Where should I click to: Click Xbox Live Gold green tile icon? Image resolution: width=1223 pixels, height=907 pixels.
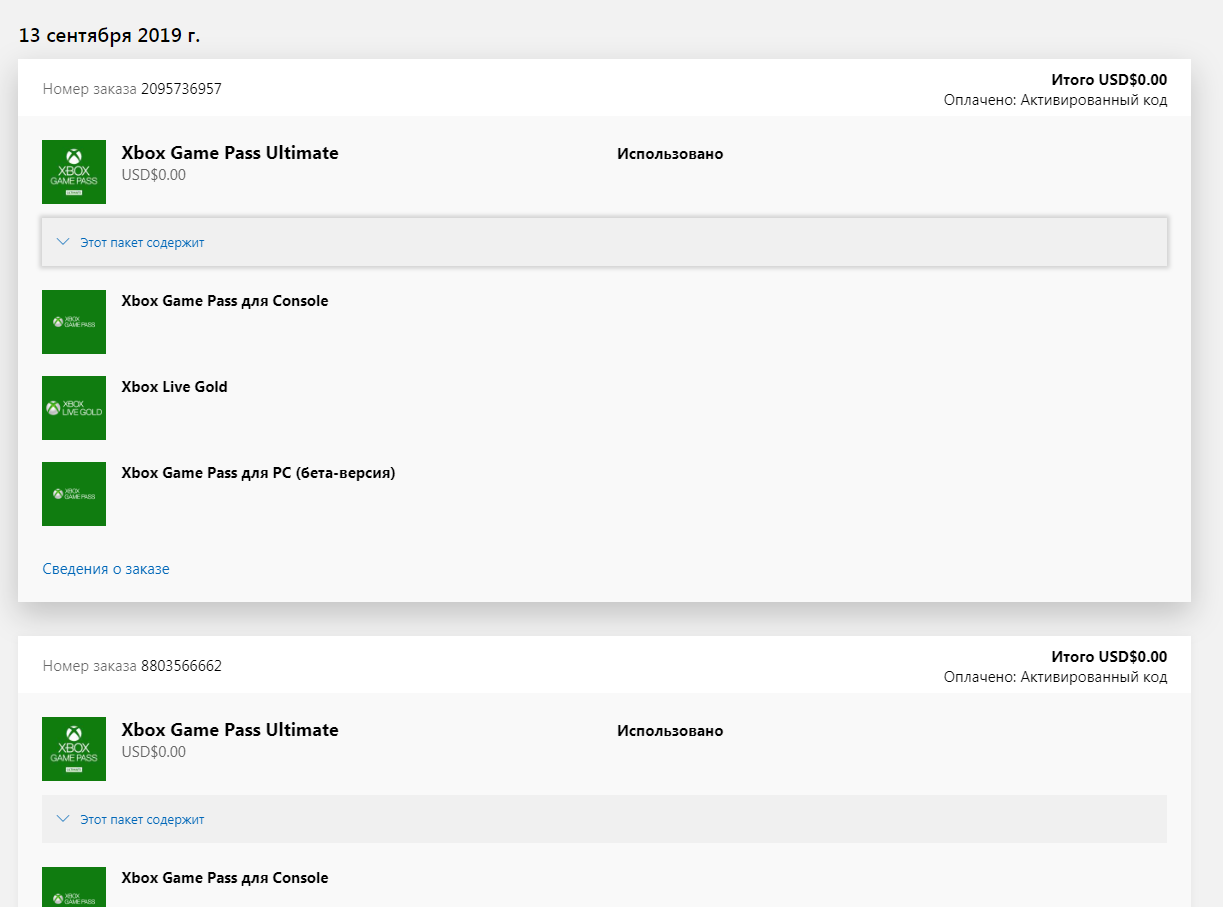74,408
